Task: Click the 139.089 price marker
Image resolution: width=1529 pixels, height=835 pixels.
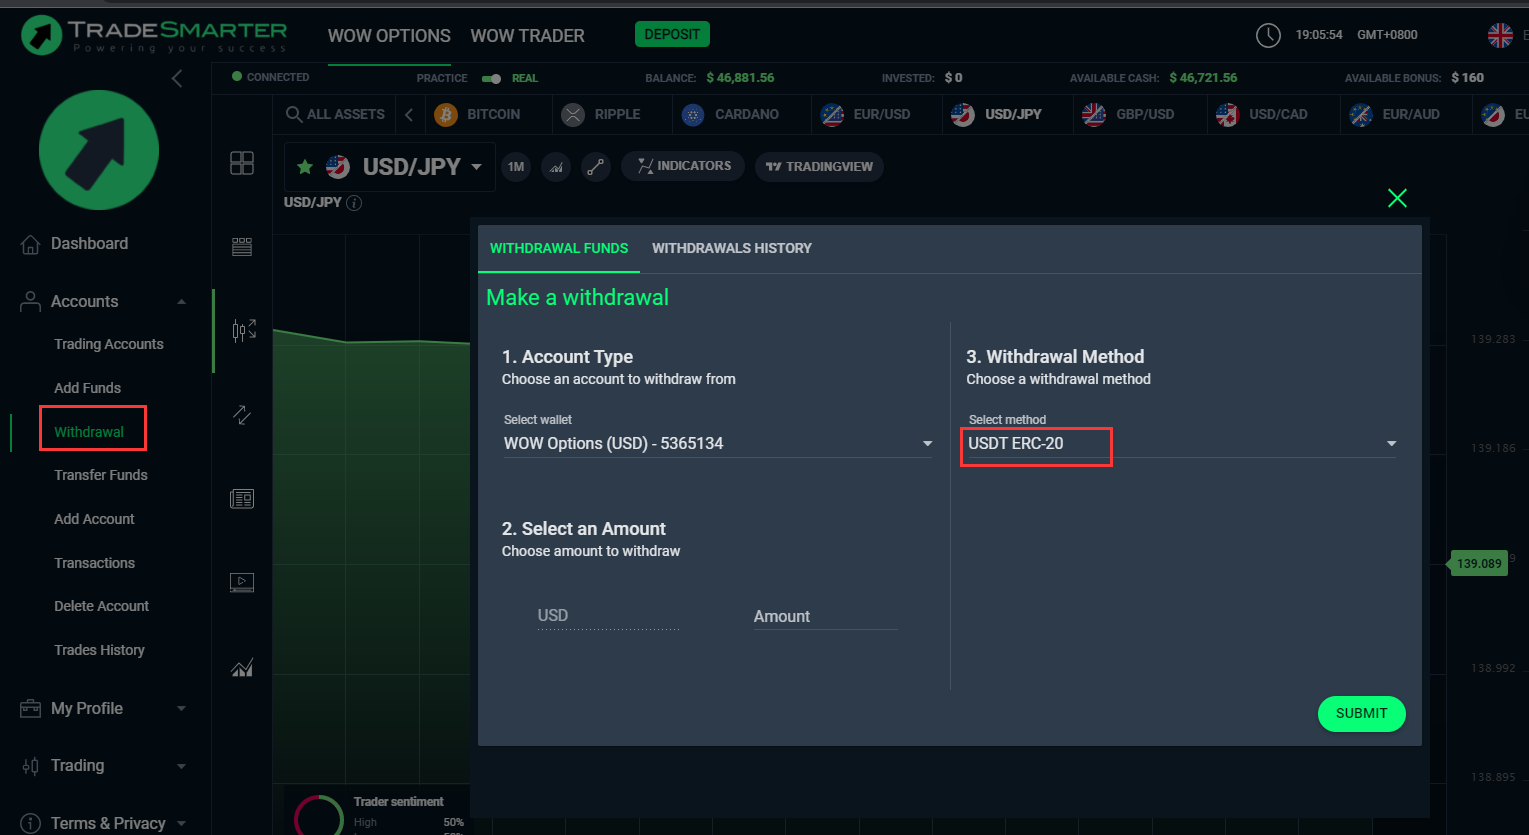Action: (1478, 563)
